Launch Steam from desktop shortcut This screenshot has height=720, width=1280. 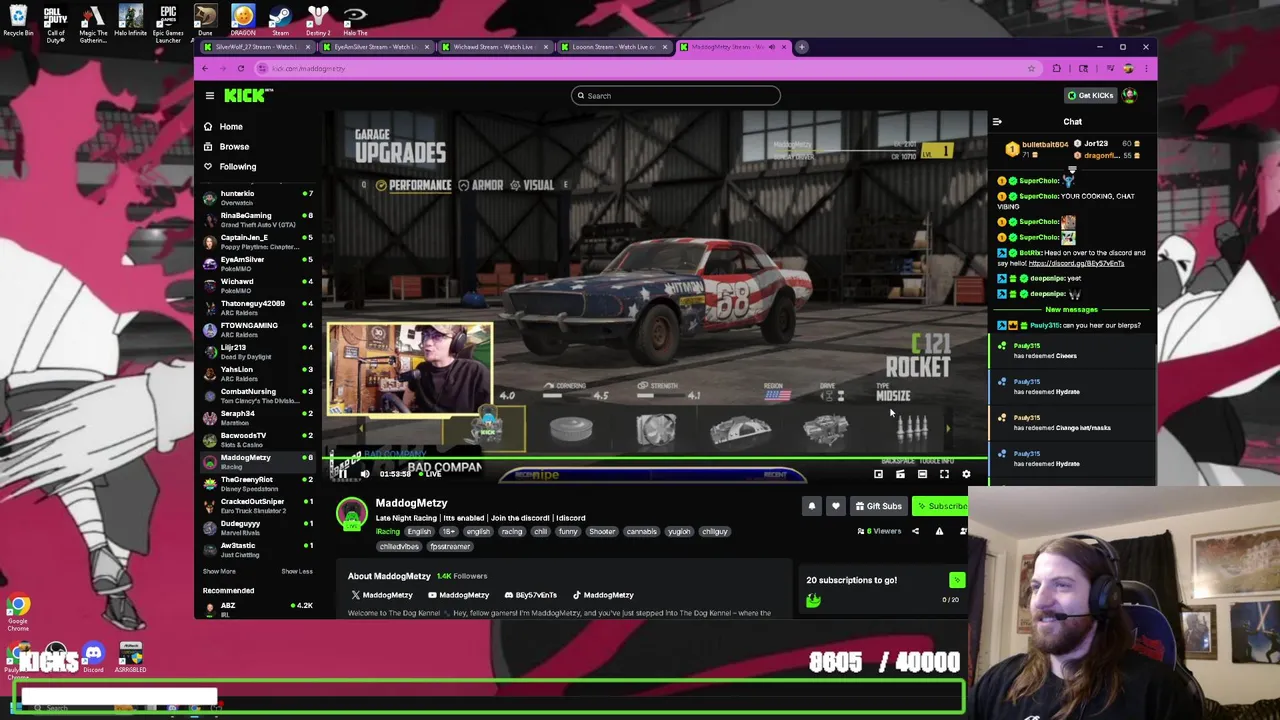click(280, 21)
